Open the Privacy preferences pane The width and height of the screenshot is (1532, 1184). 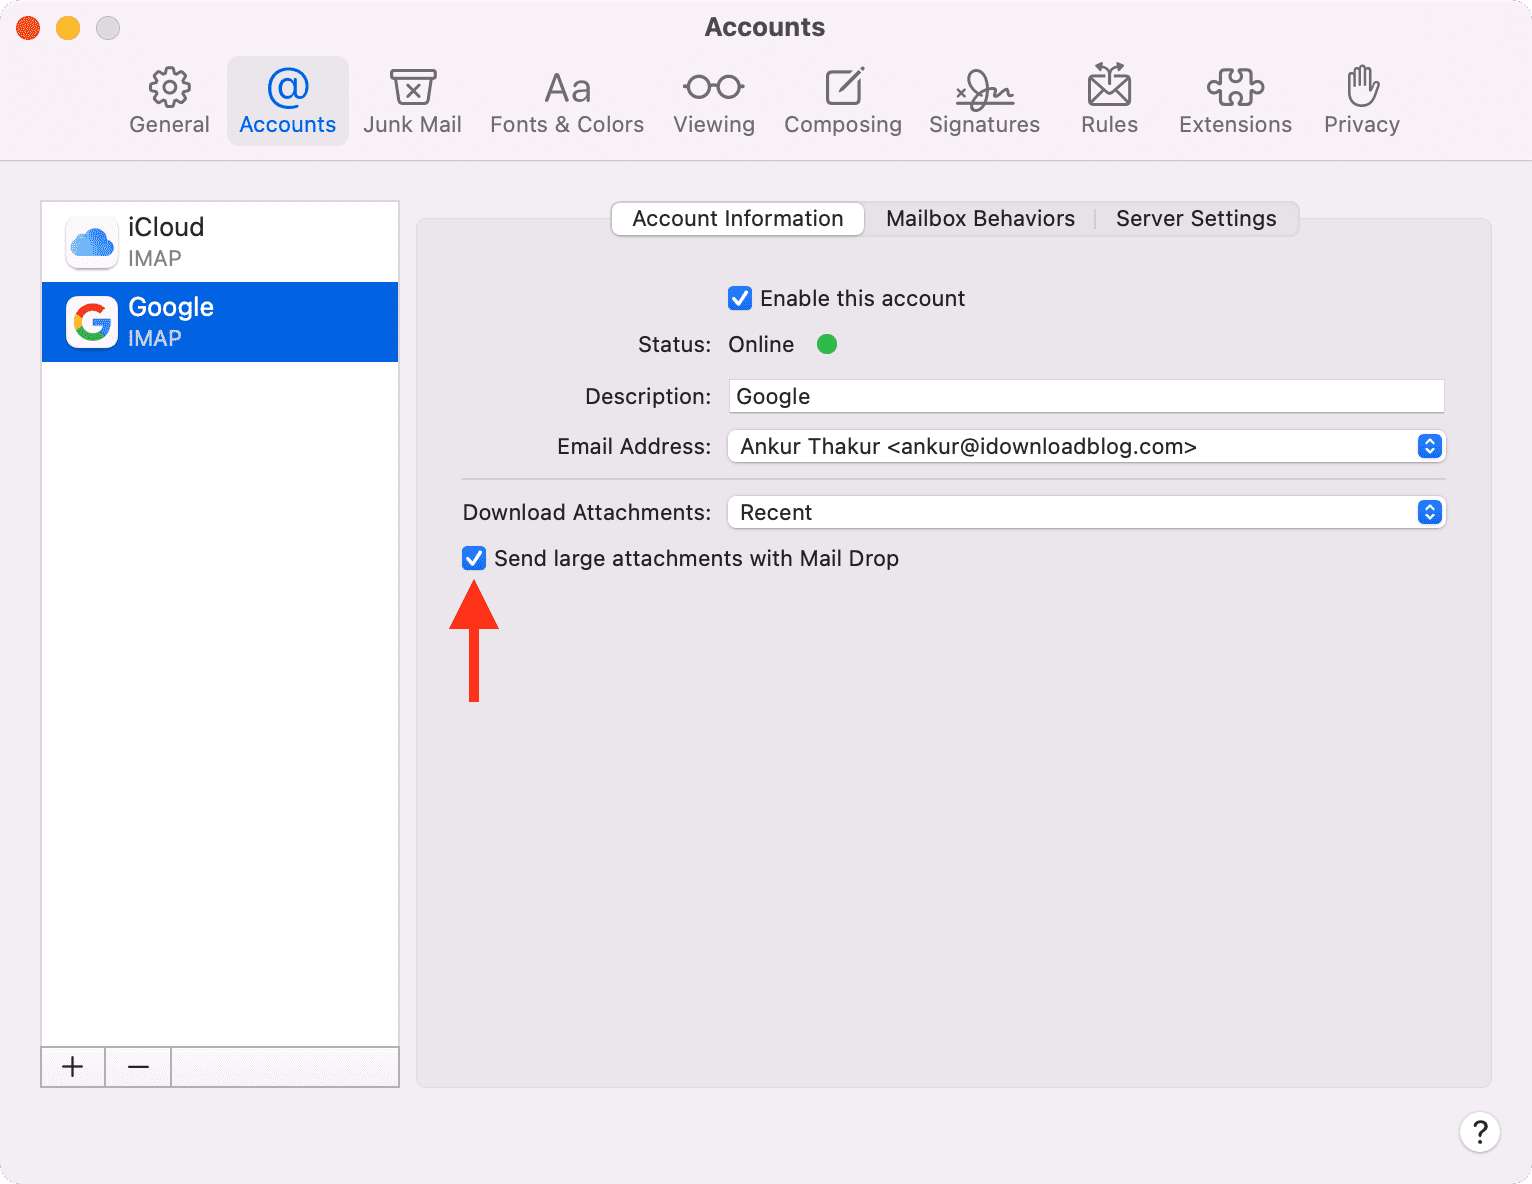(x=1361, y=101)
